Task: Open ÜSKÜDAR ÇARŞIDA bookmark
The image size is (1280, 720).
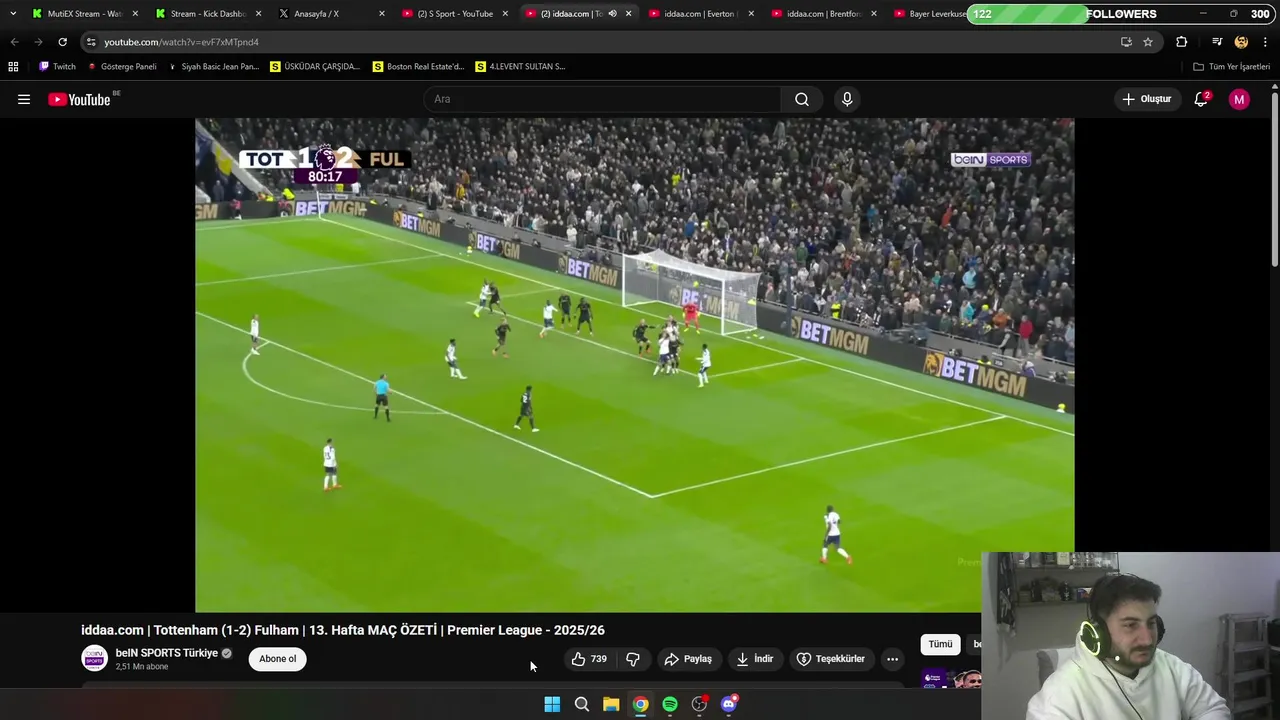Action: [315, 67]
